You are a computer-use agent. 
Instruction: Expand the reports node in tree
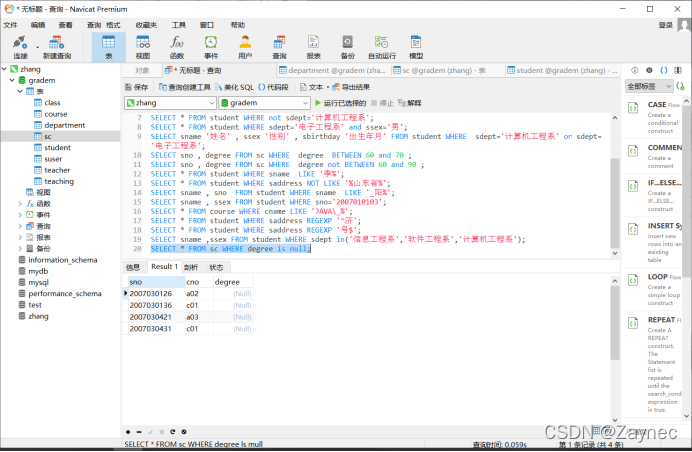(x=20, y=237)
